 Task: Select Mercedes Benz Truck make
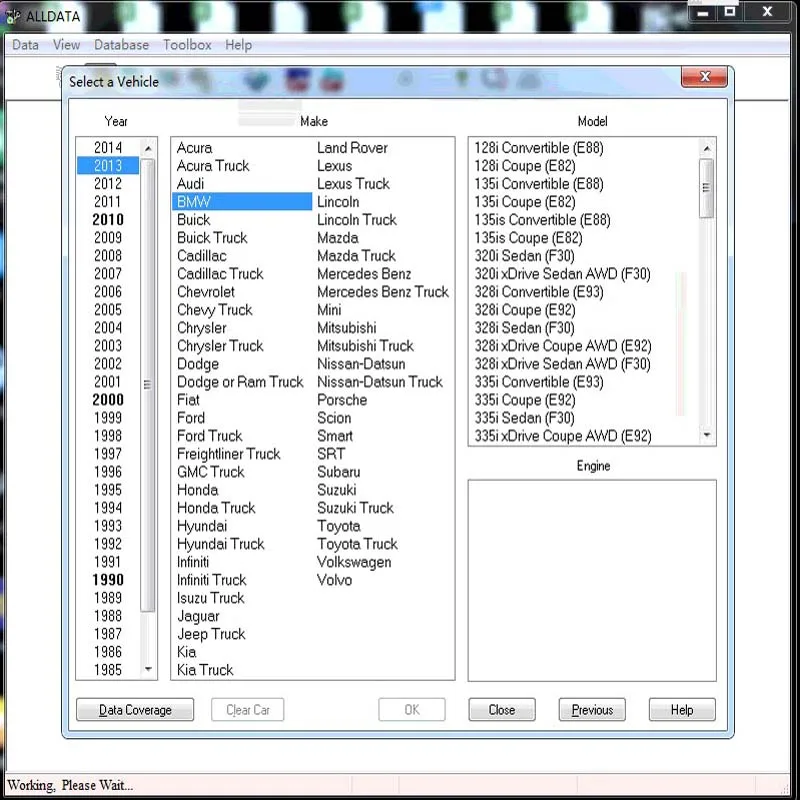click(x=383, y=292)
